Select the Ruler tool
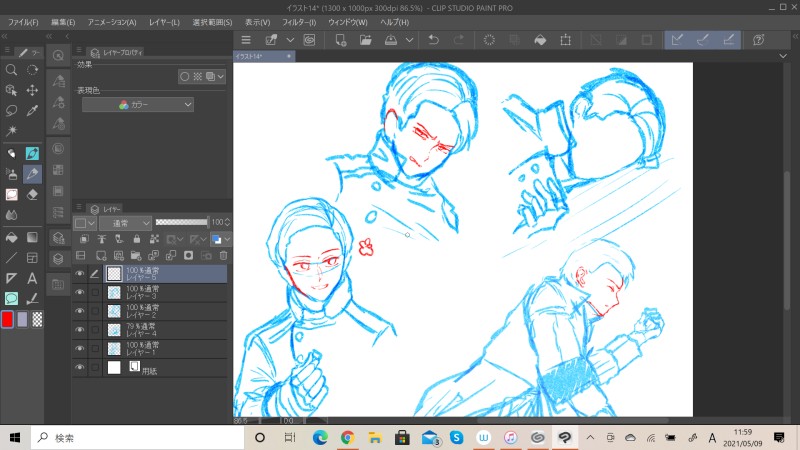This screenshot has height=450, width=800. [11, 278]
